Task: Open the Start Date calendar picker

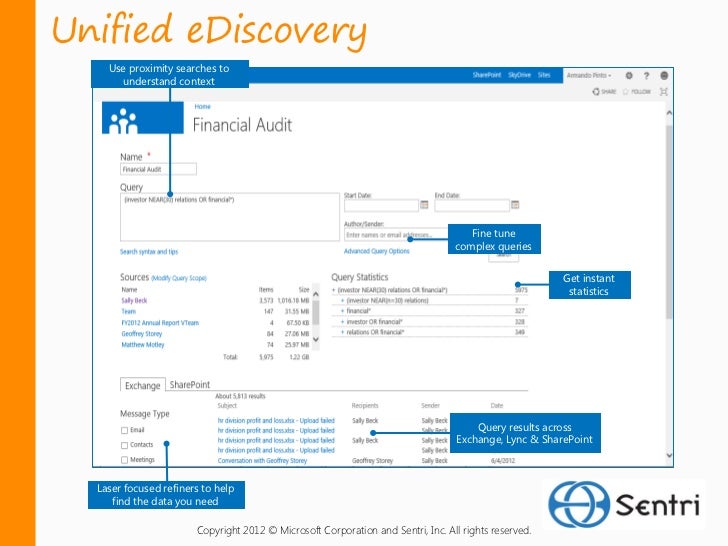Action: click(x=424, y=205)
